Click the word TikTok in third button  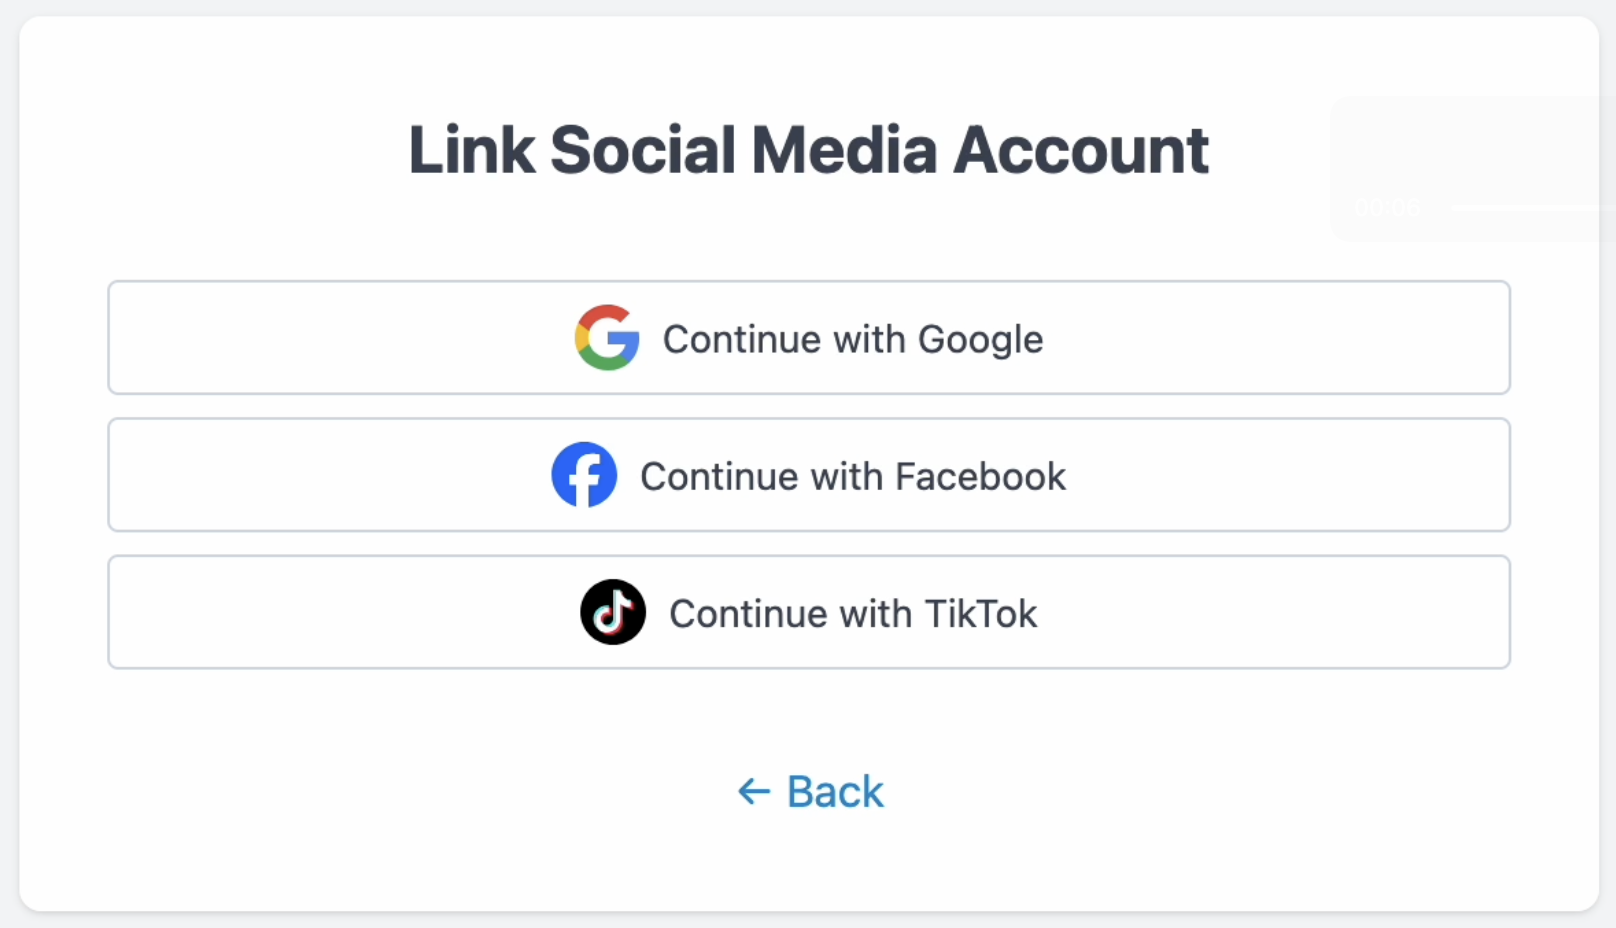[981, 614]
